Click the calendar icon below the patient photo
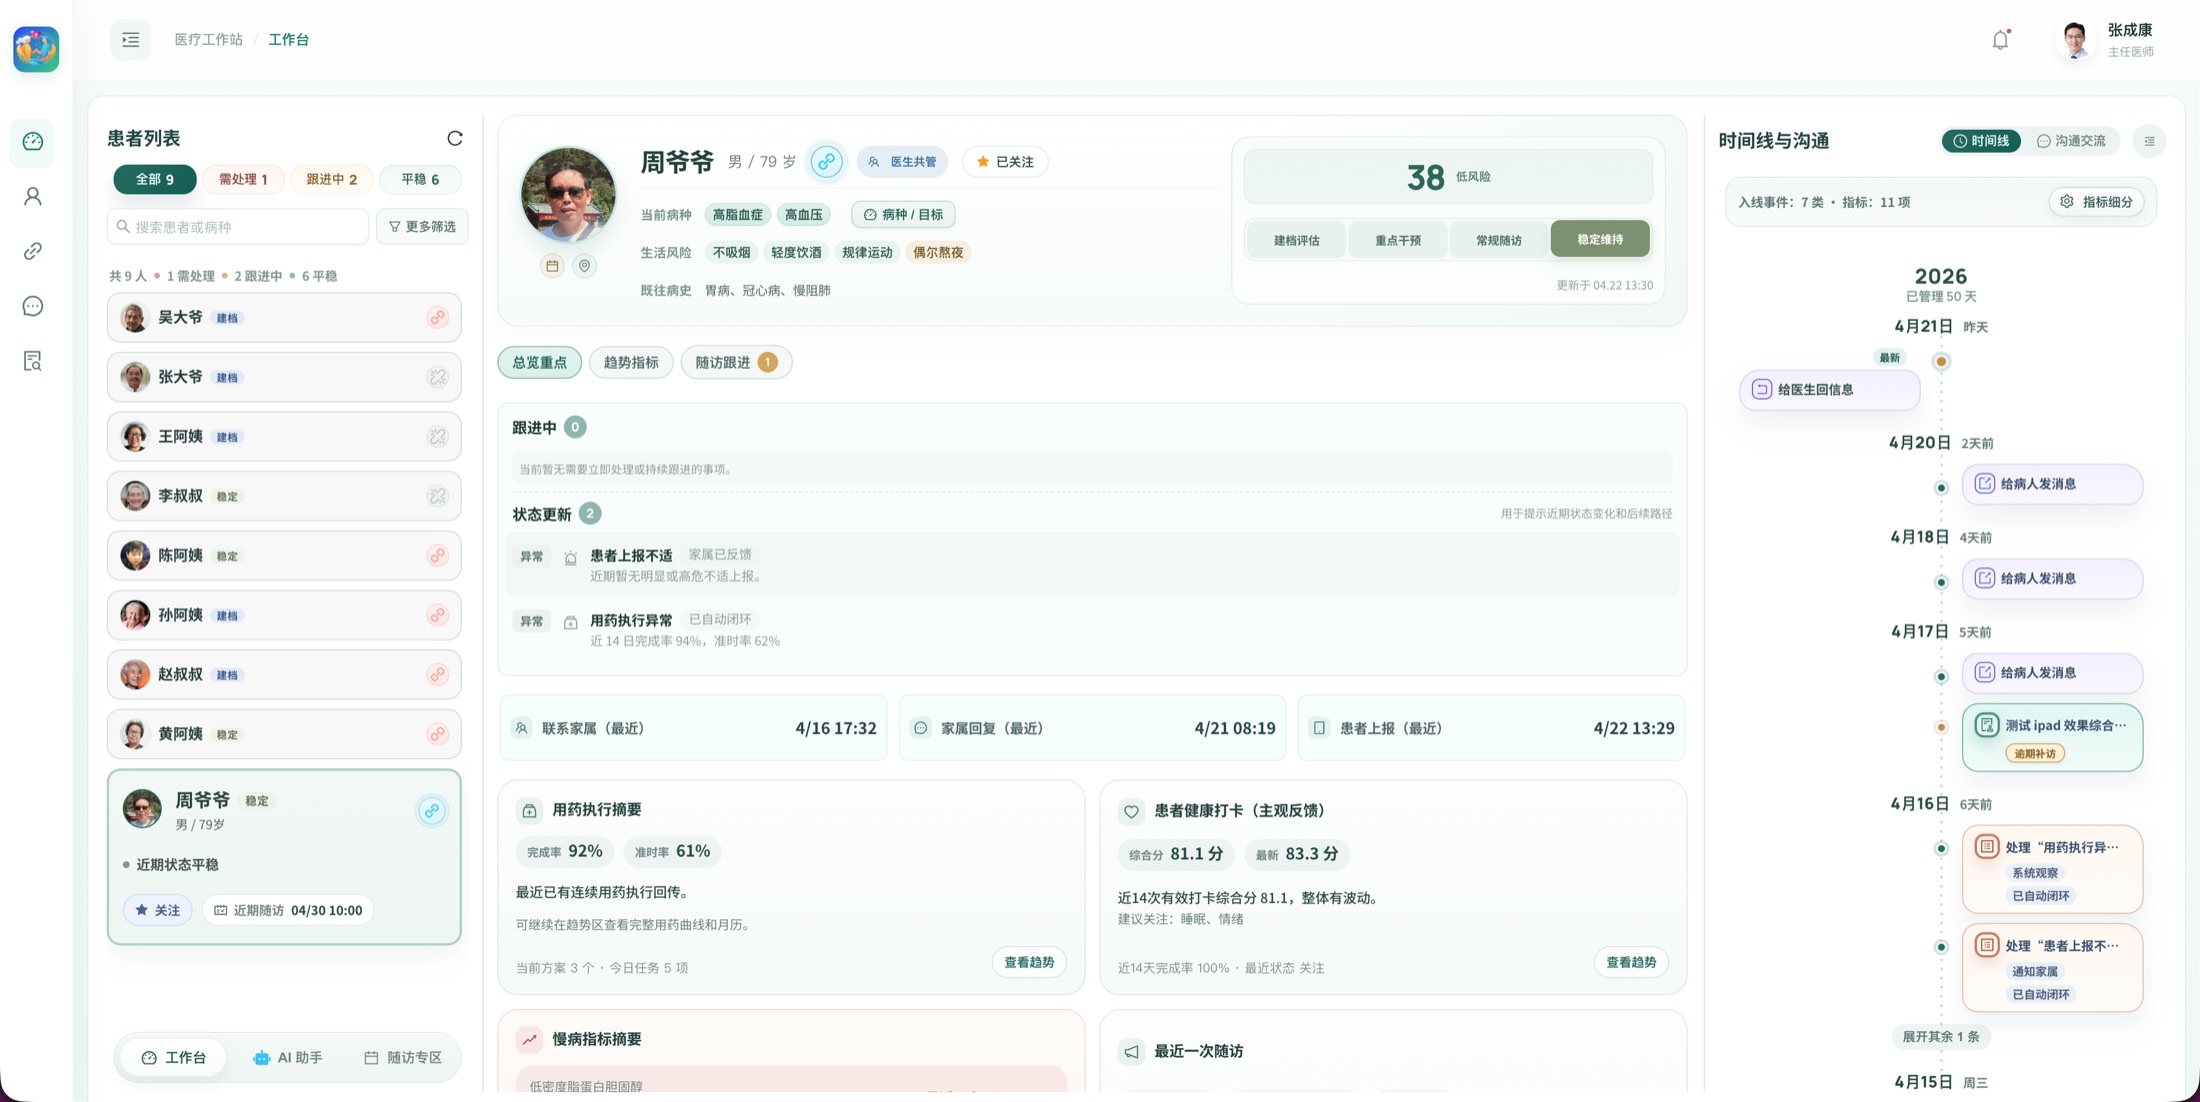Image resolution: width=2200 pixels, height=1102 pixels. [x=552, y=266]
